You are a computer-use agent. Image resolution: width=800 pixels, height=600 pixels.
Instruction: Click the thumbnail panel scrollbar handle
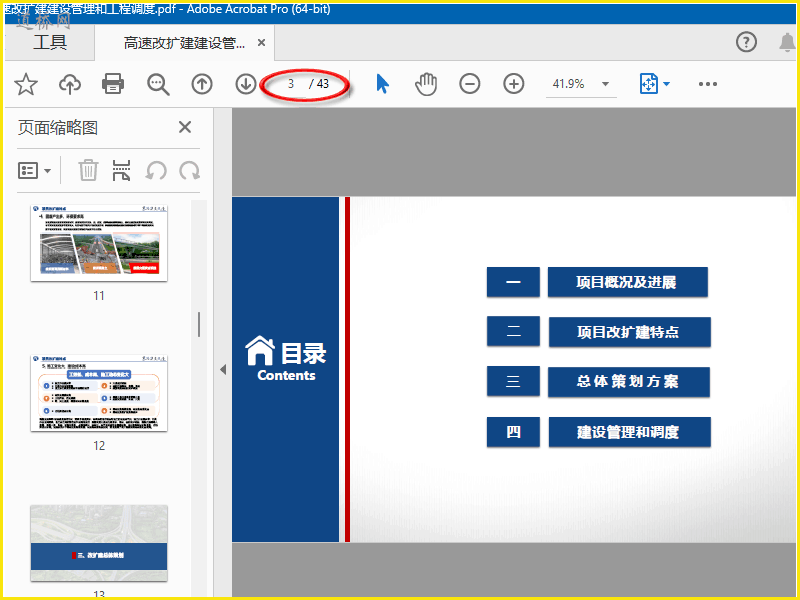pos(198,324)
